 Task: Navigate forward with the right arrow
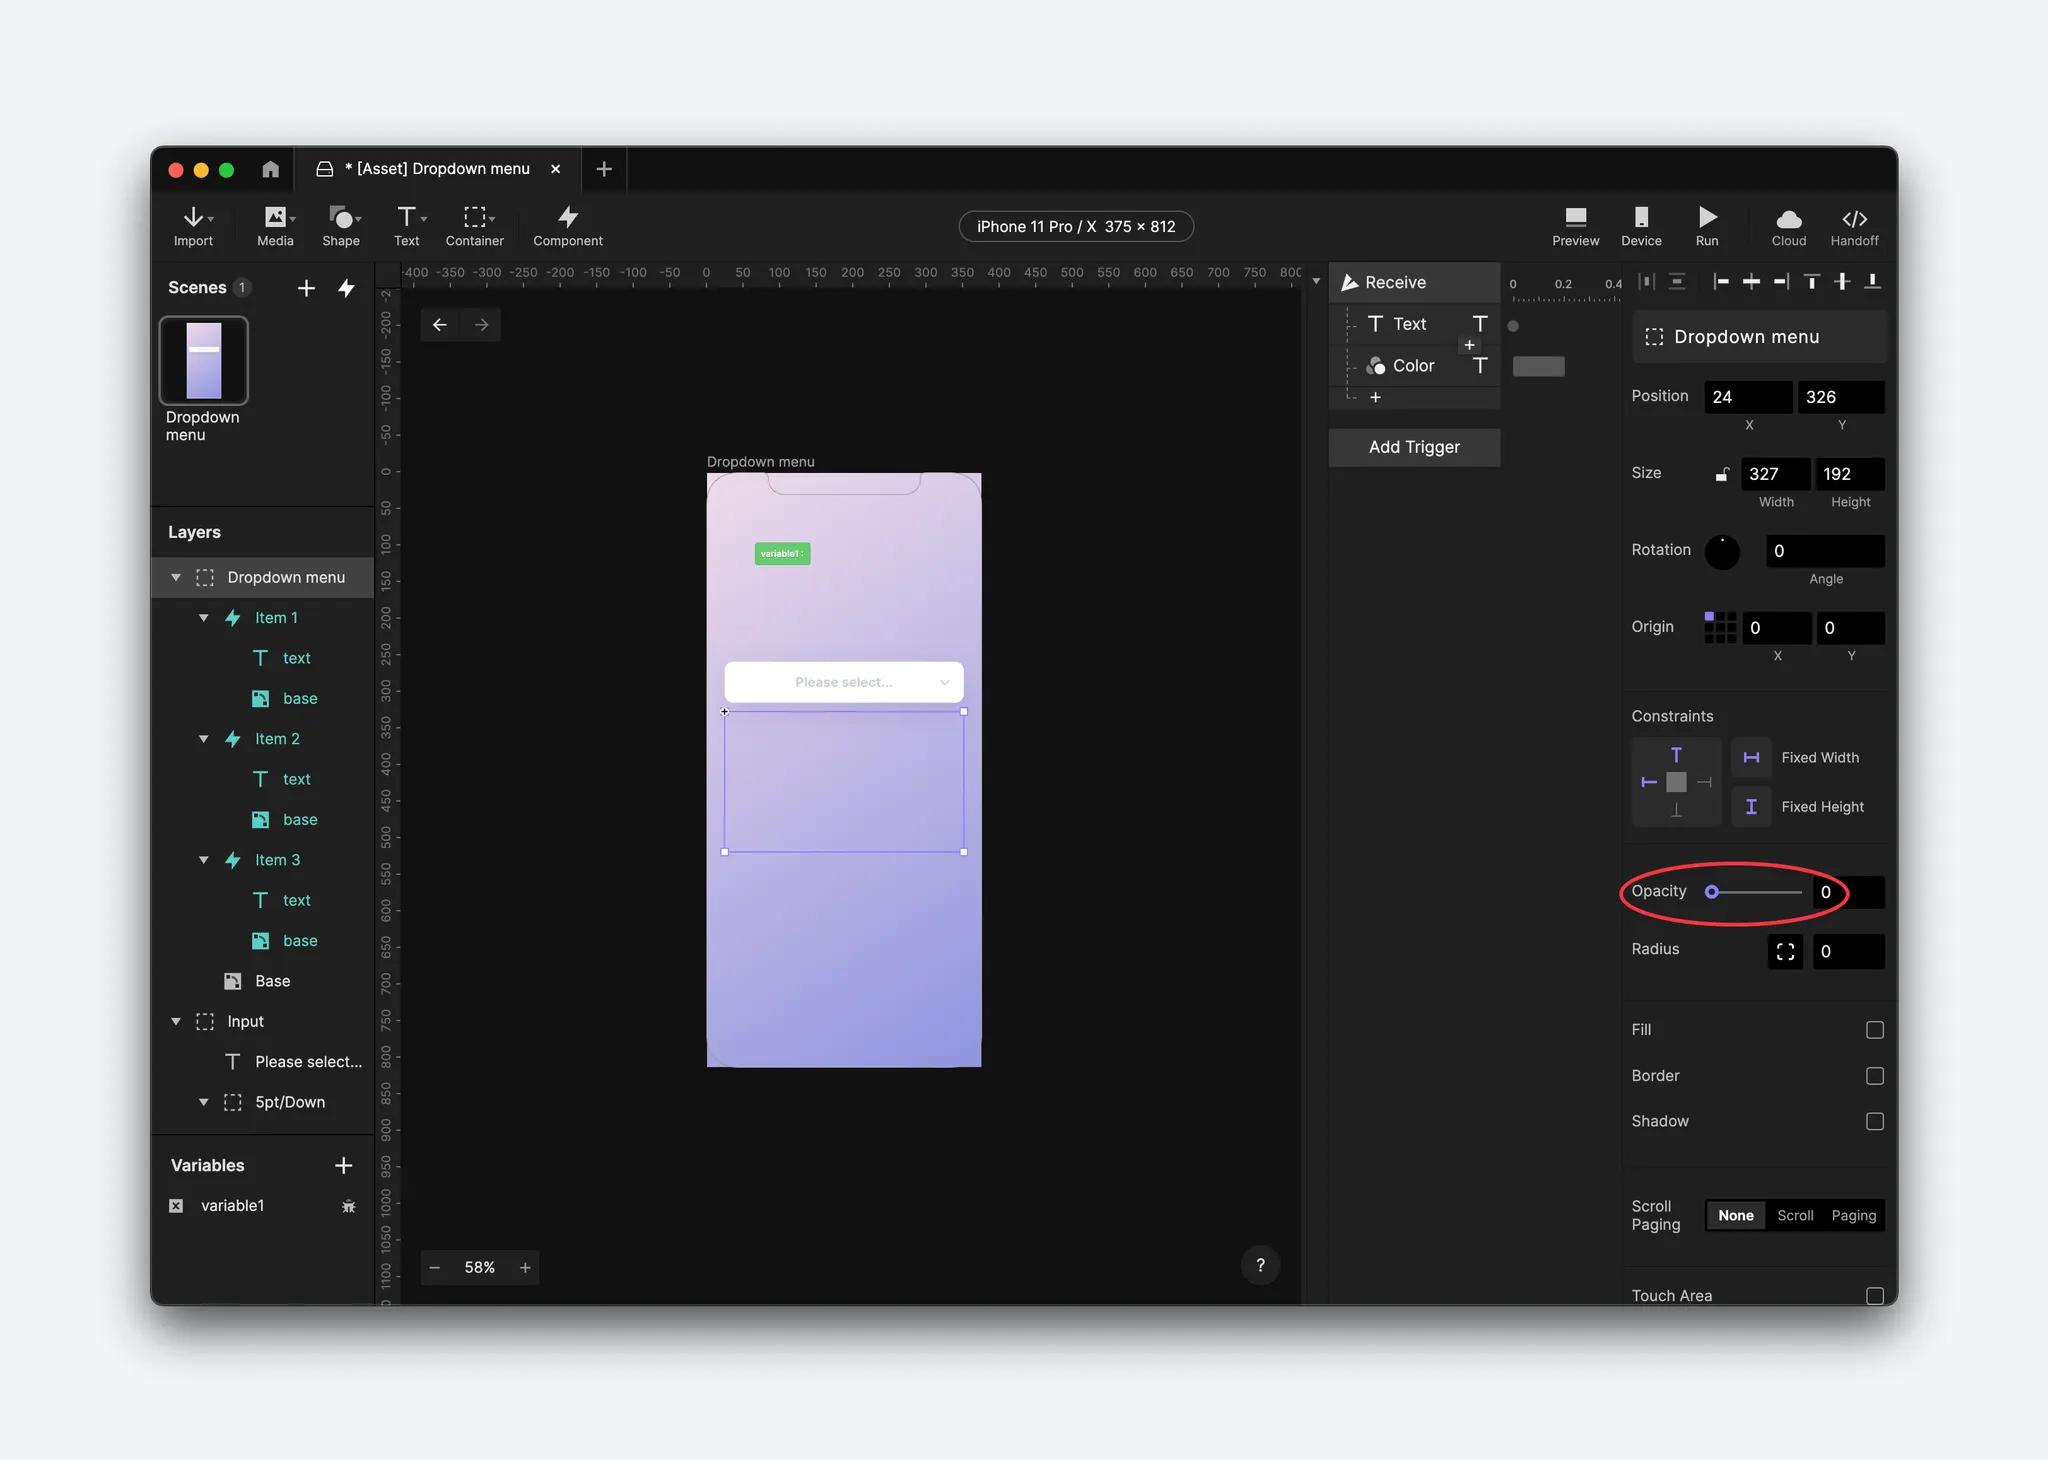[482, 324]
